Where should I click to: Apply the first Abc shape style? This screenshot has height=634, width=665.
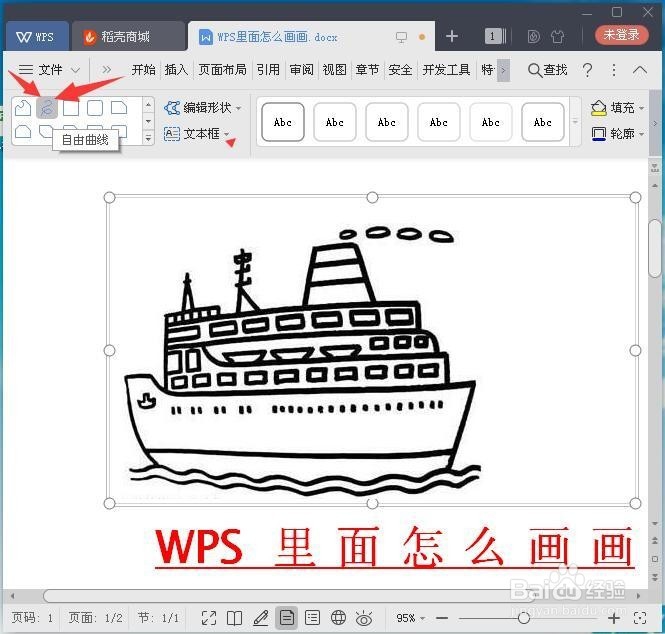(x=283, y=122)
